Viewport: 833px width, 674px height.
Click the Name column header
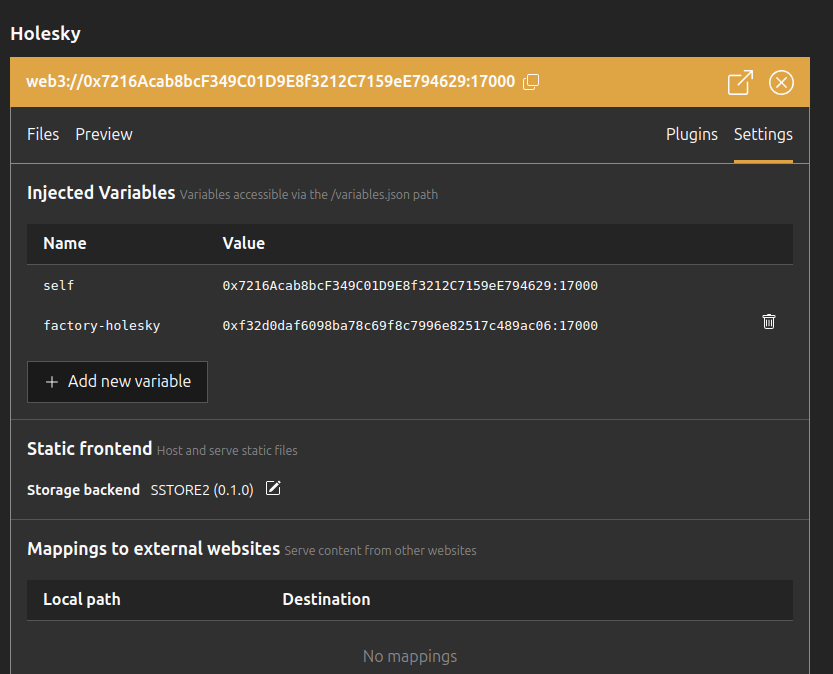(x=65, y=243)
